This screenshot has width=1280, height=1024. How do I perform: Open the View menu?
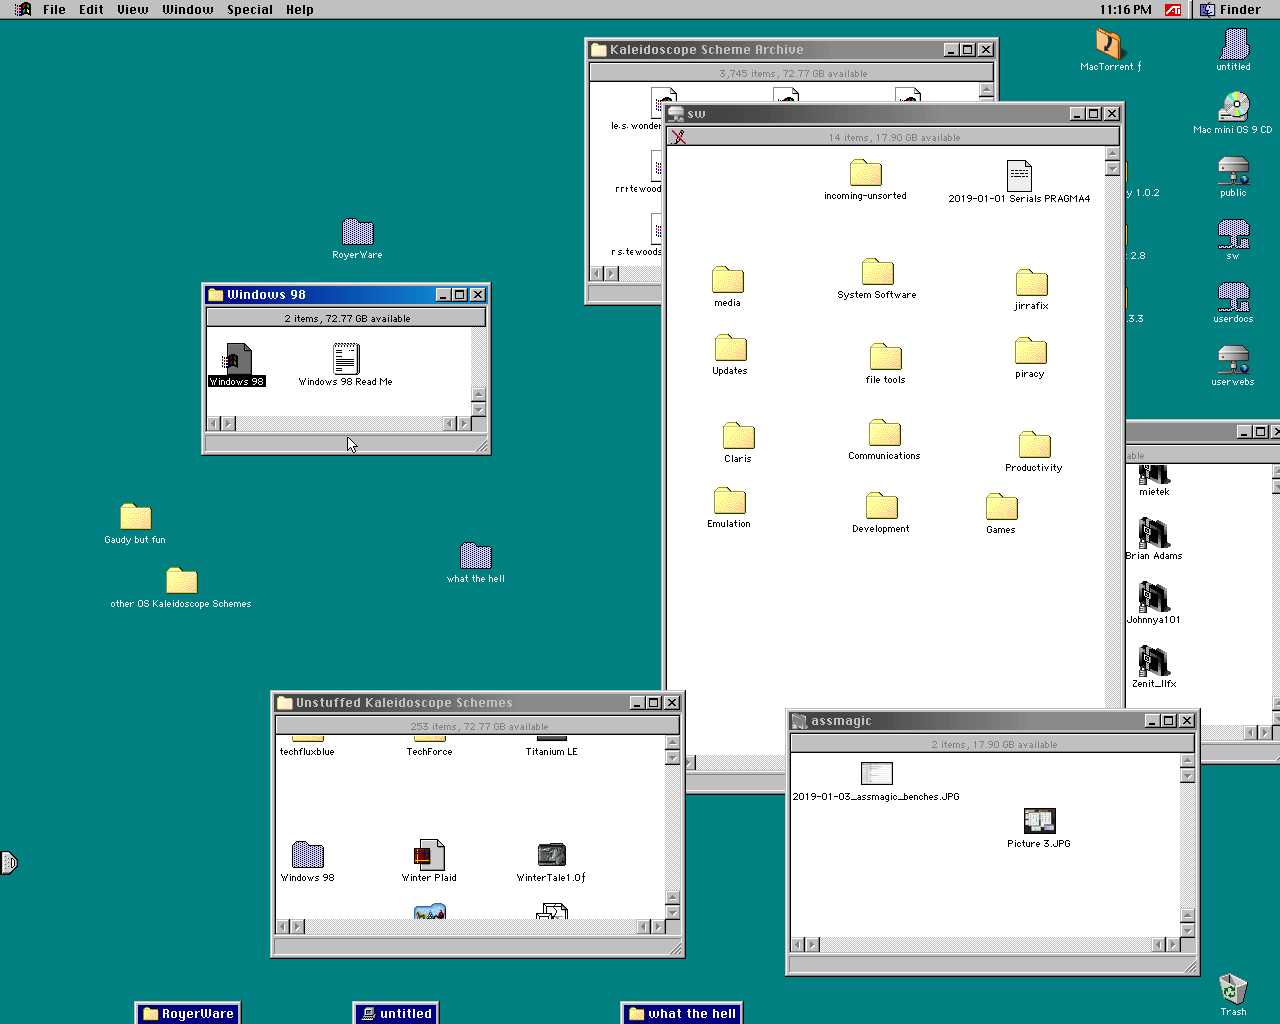click(132, 9)
